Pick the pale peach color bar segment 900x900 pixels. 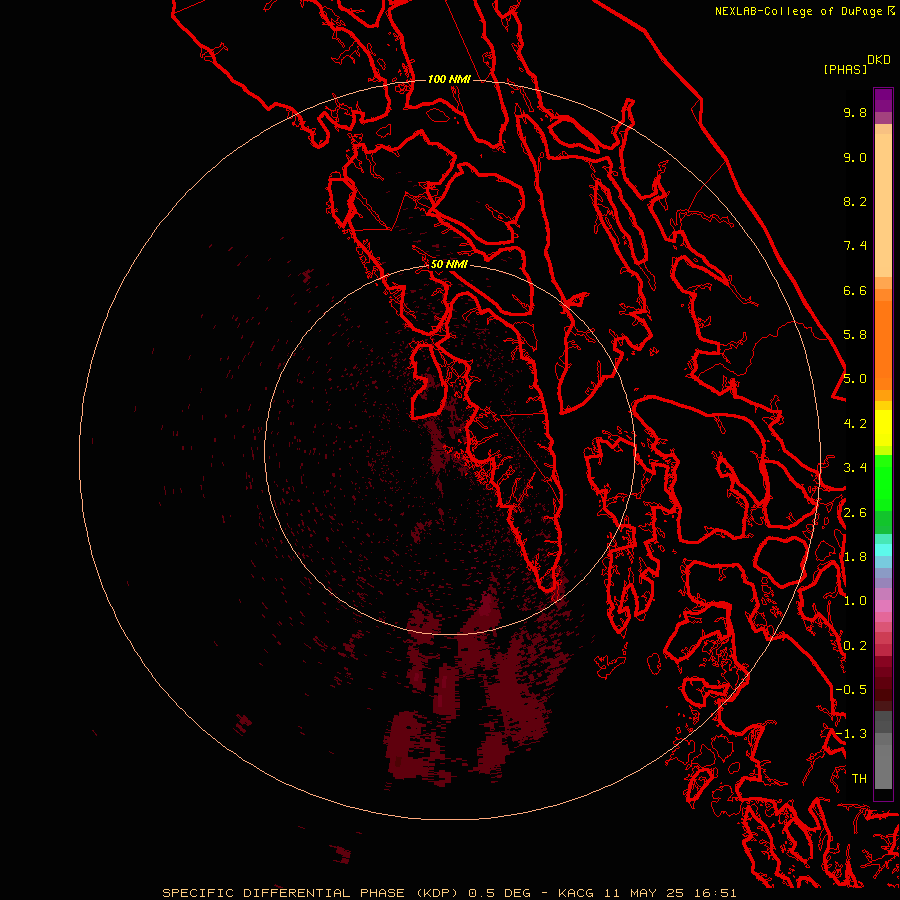coord(883,205)
